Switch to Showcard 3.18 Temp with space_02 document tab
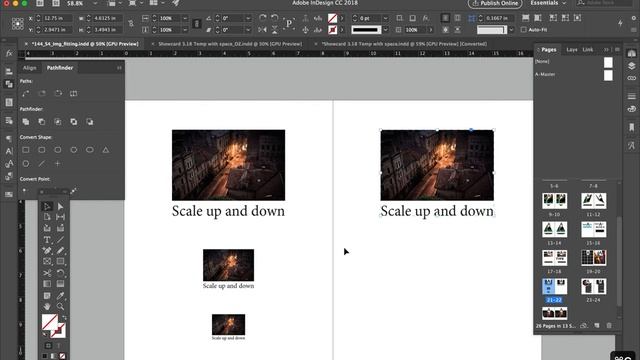Viewport: 640px width, 360px height. [x=230, y=44]
